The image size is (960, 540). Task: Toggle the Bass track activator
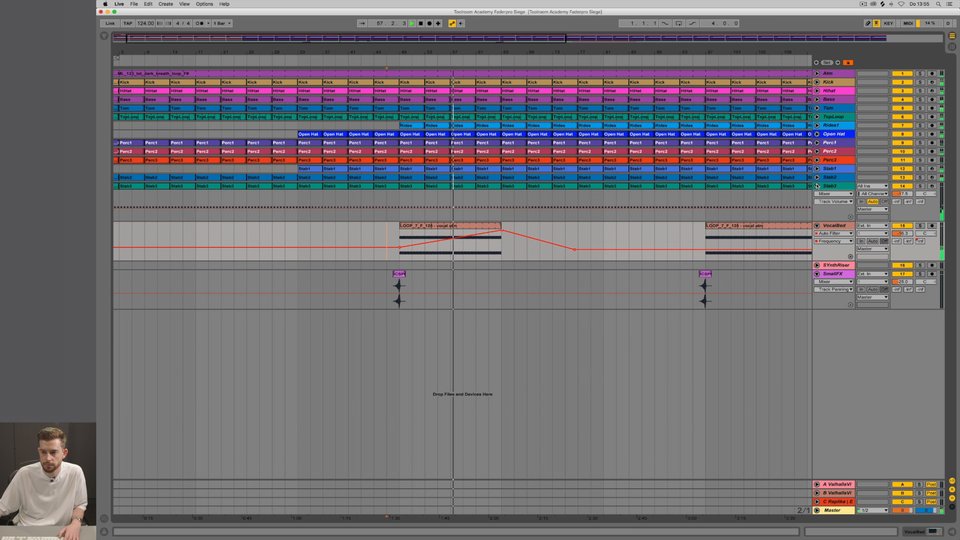pyautogui.click(x=902, y=99)
